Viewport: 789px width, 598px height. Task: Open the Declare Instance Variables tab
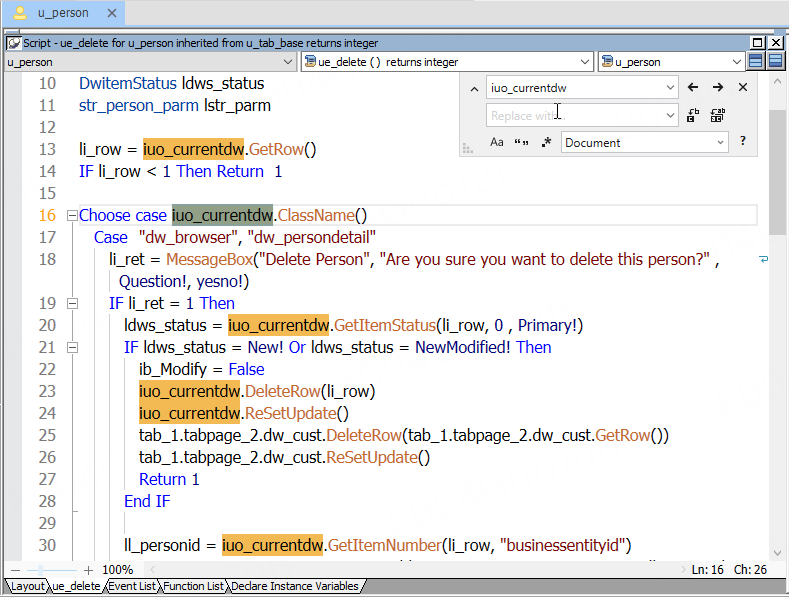coord(296,586)
